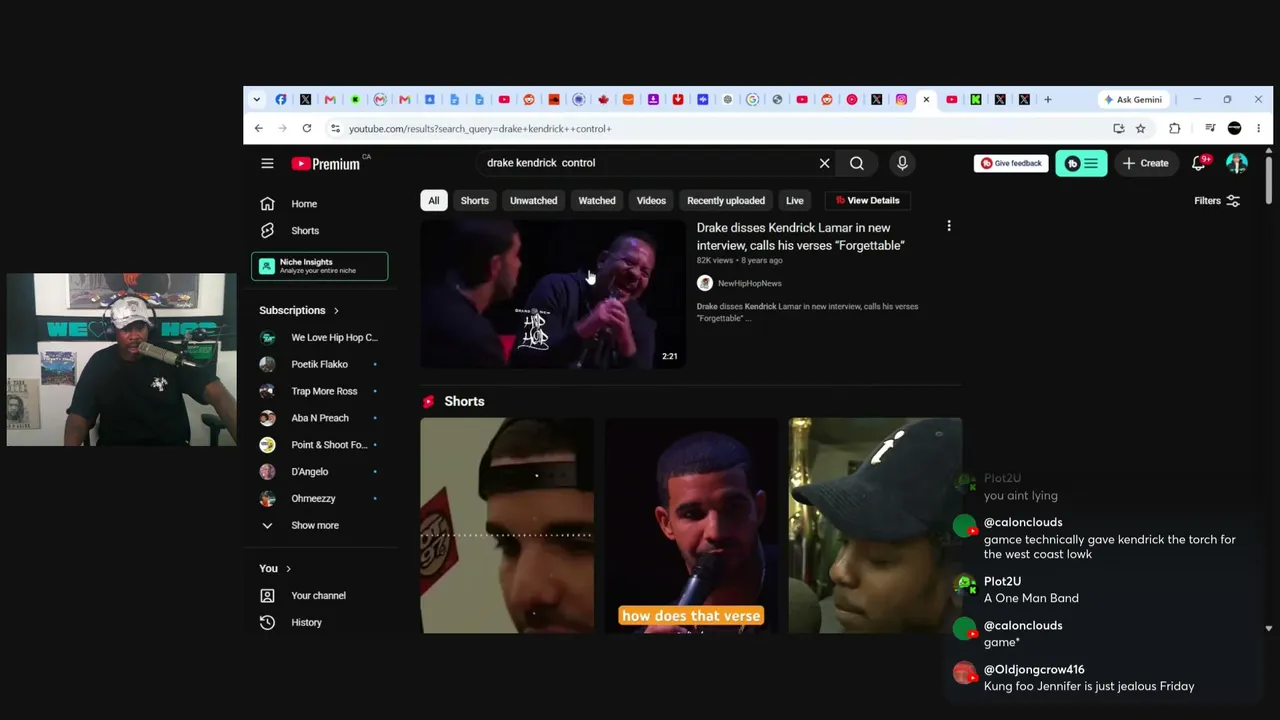The width and height of the screenshot is (1280, 720).
Task: Select the All filter chip
Action: (434, 200)
